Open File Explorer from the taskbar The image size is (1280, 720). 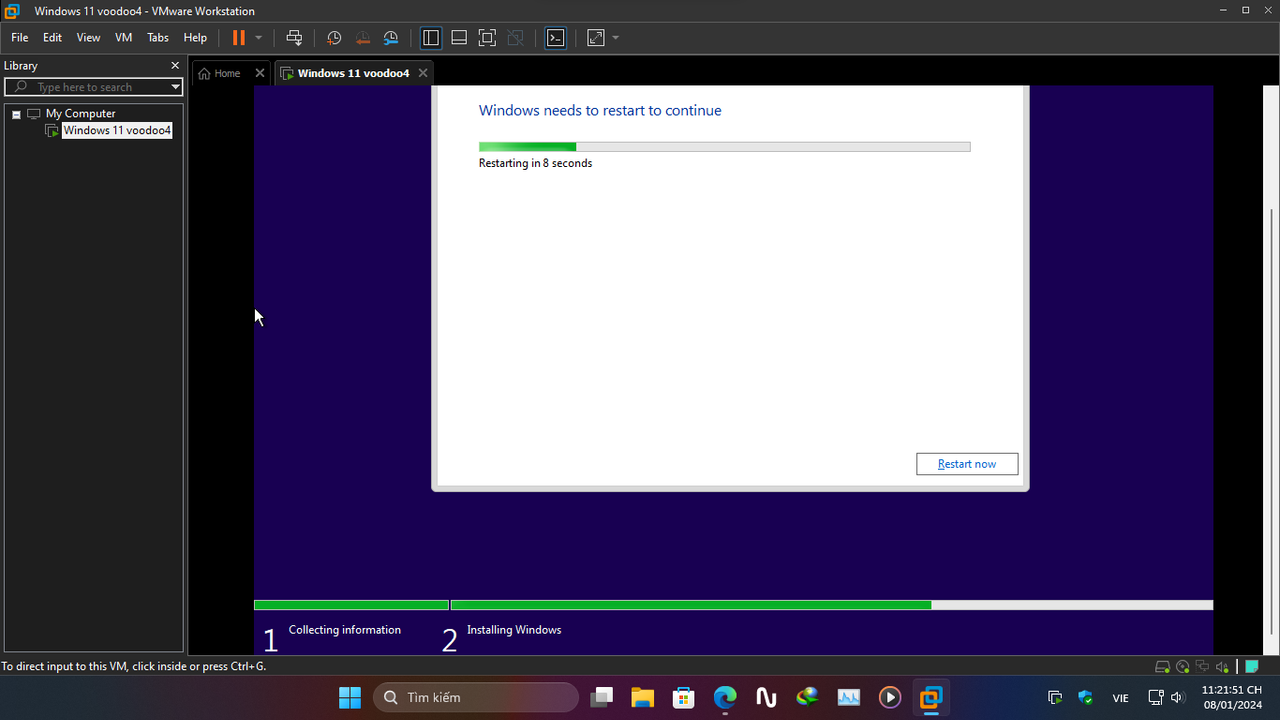point(642,697)
